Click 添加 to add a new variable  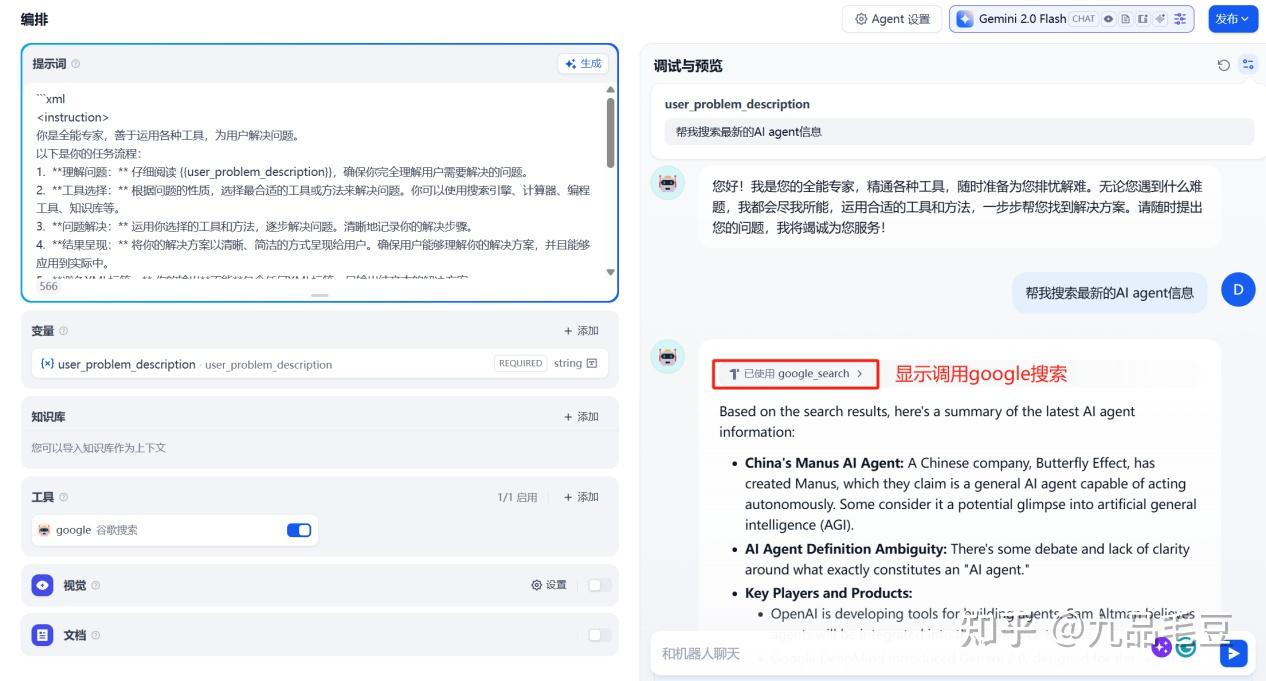[580, 330]
